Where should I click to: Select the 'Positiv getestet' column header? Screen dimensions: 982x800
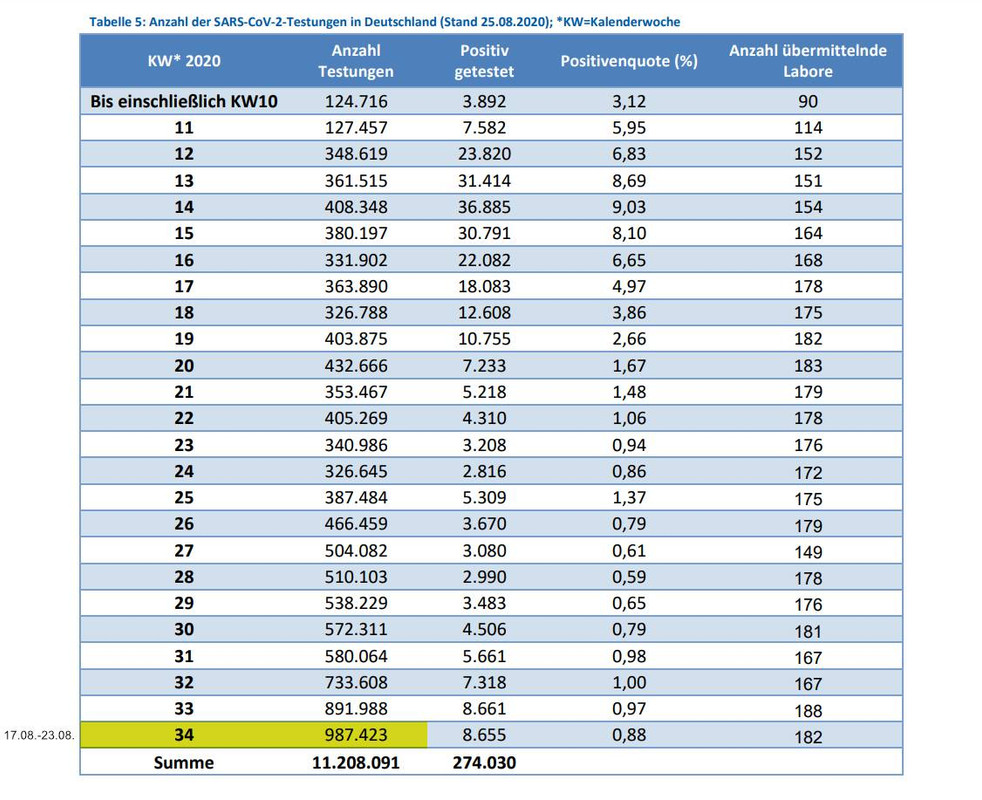coord(484,61)
